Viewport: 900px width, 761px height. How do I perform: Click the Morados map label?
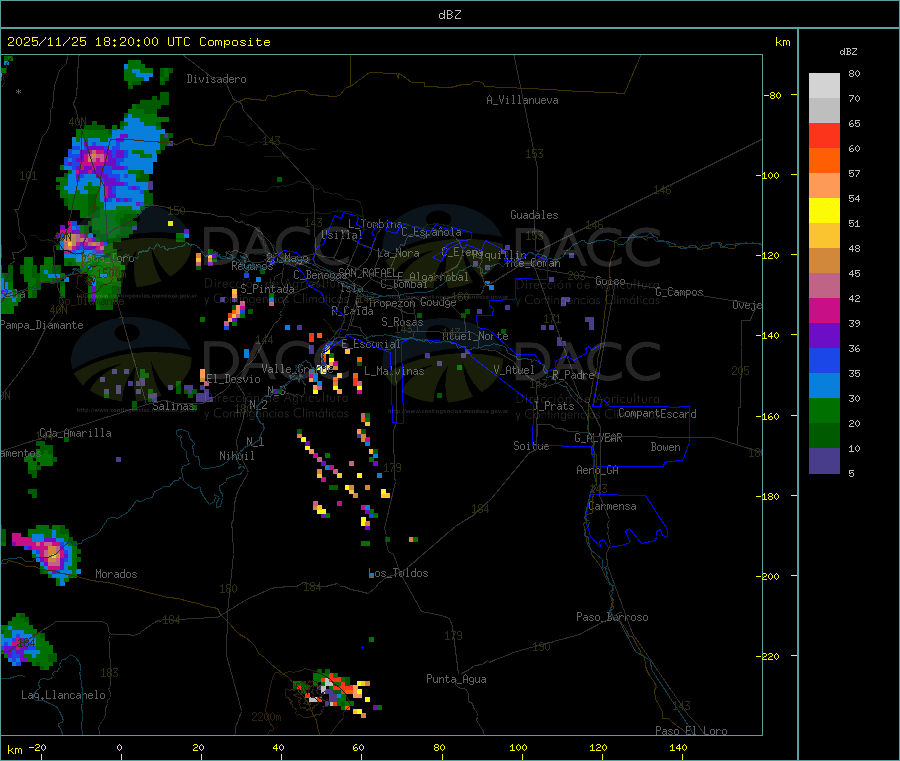tap(116, 574)
